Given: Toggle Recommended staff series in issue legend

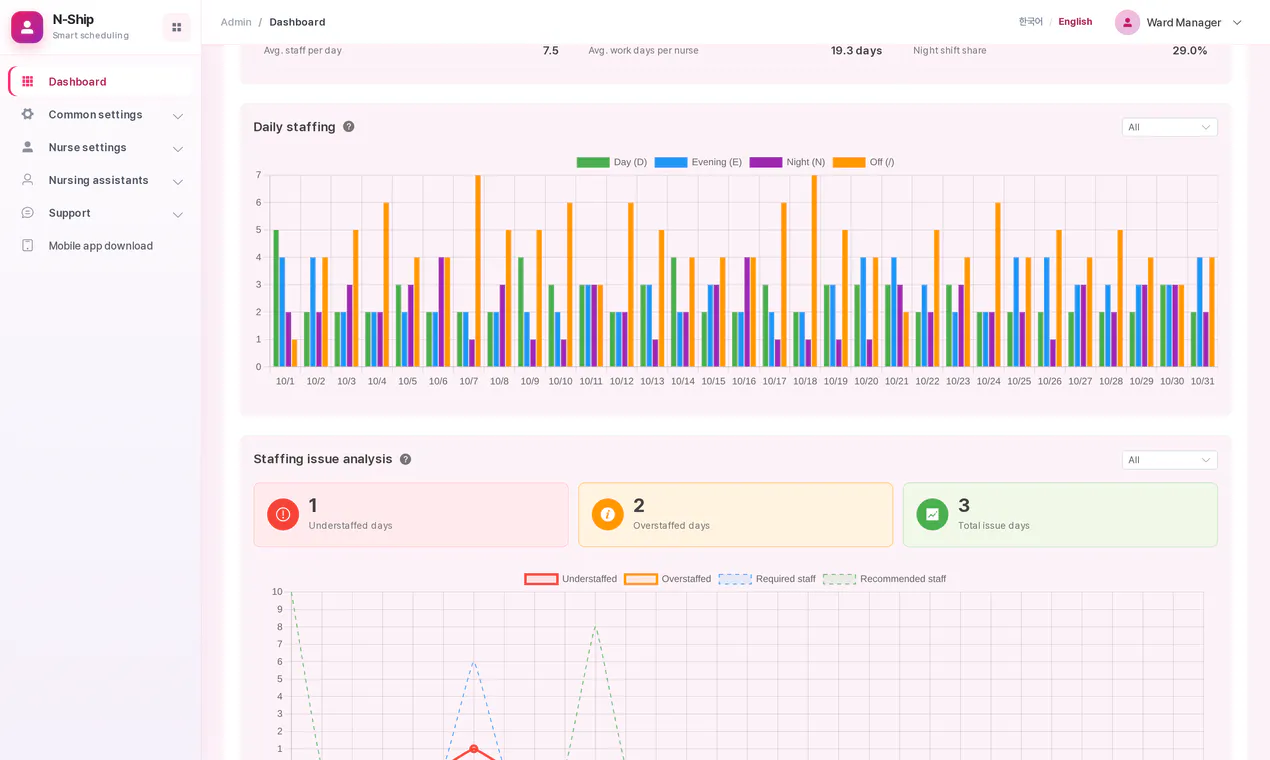Looking at the screenshot, I should pos(884,579).
